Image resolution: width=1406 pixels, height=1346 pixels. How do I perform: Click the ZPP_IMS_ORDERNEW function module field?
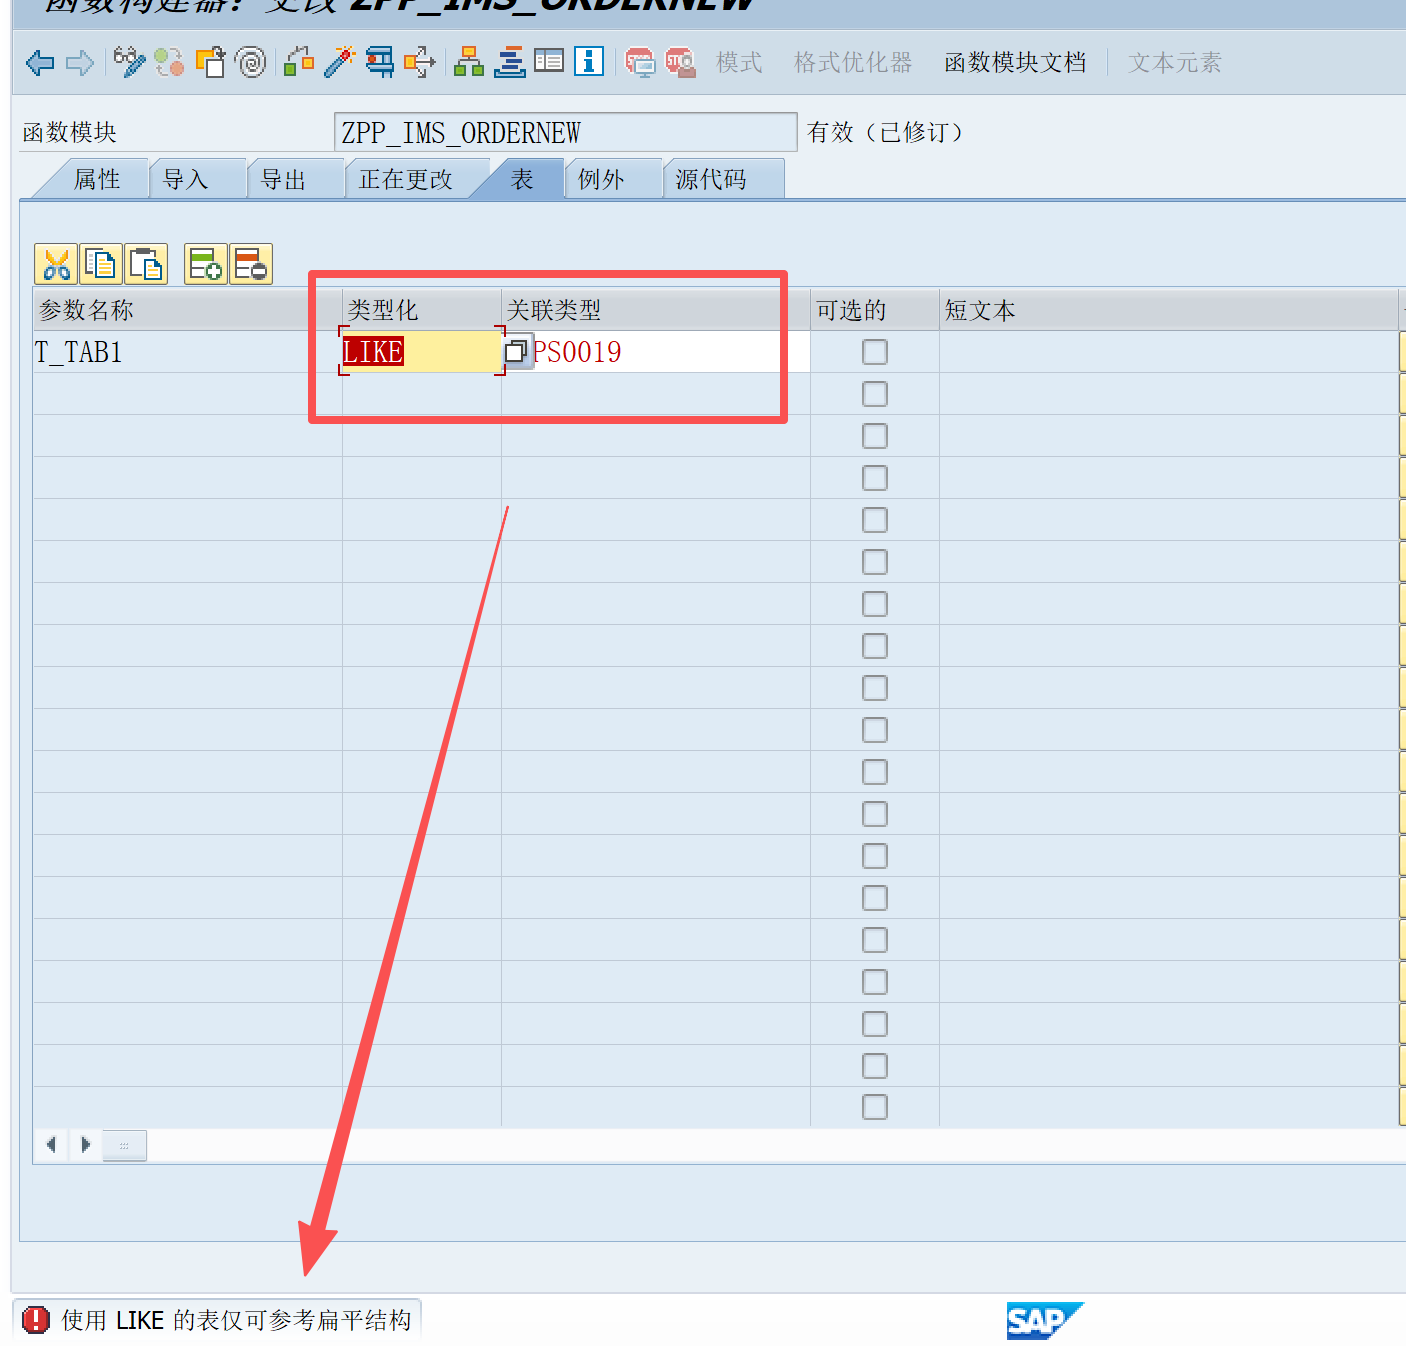[565, 132]
